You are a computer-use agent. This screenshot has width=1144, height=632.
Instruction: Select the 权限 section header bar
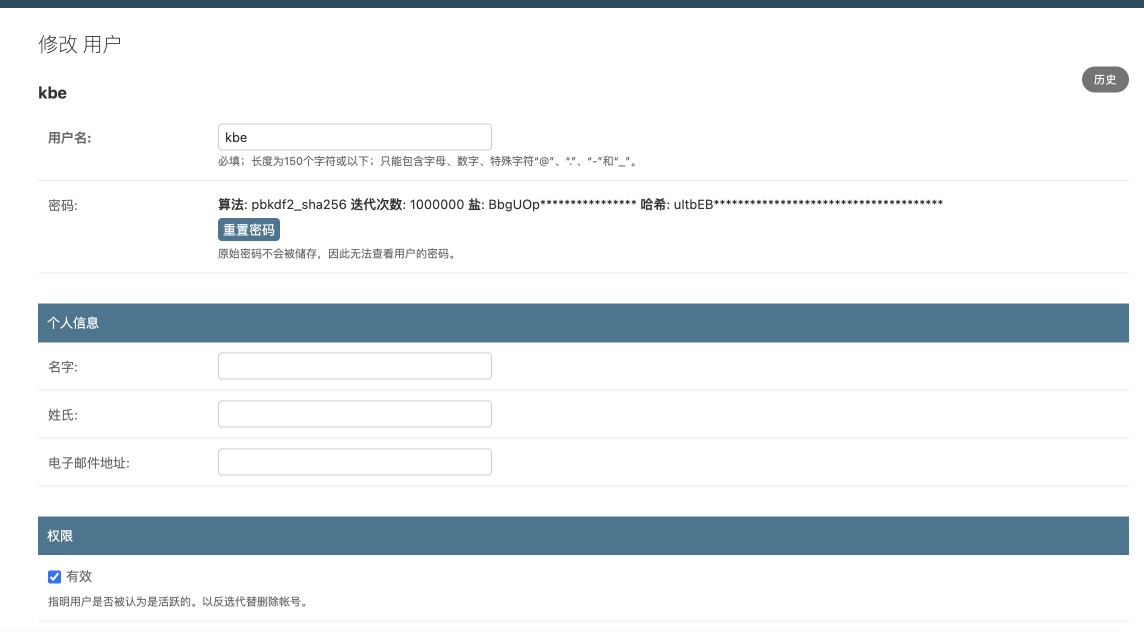click(583, 536)
